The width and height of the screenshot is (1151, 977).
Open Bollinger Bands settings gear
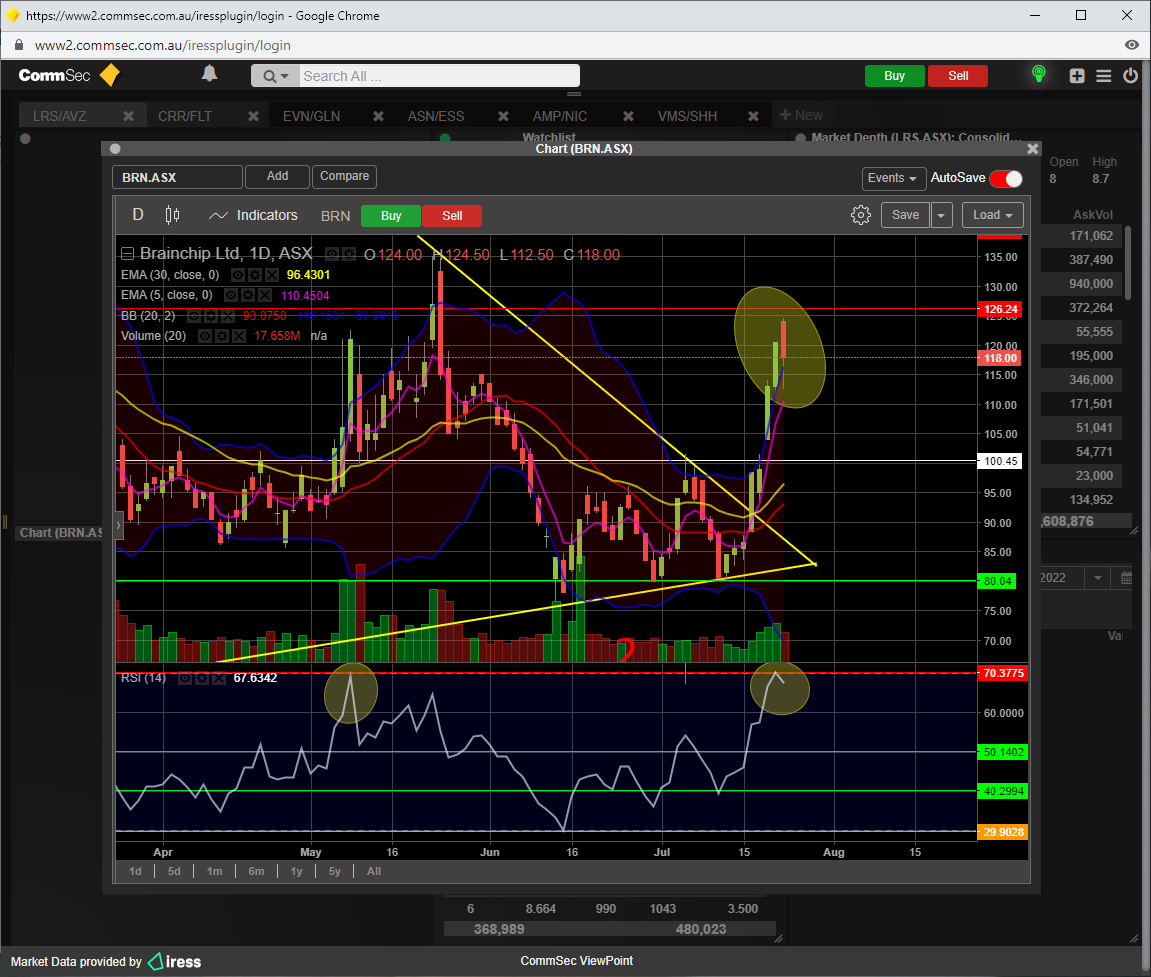tap(211, 316)
